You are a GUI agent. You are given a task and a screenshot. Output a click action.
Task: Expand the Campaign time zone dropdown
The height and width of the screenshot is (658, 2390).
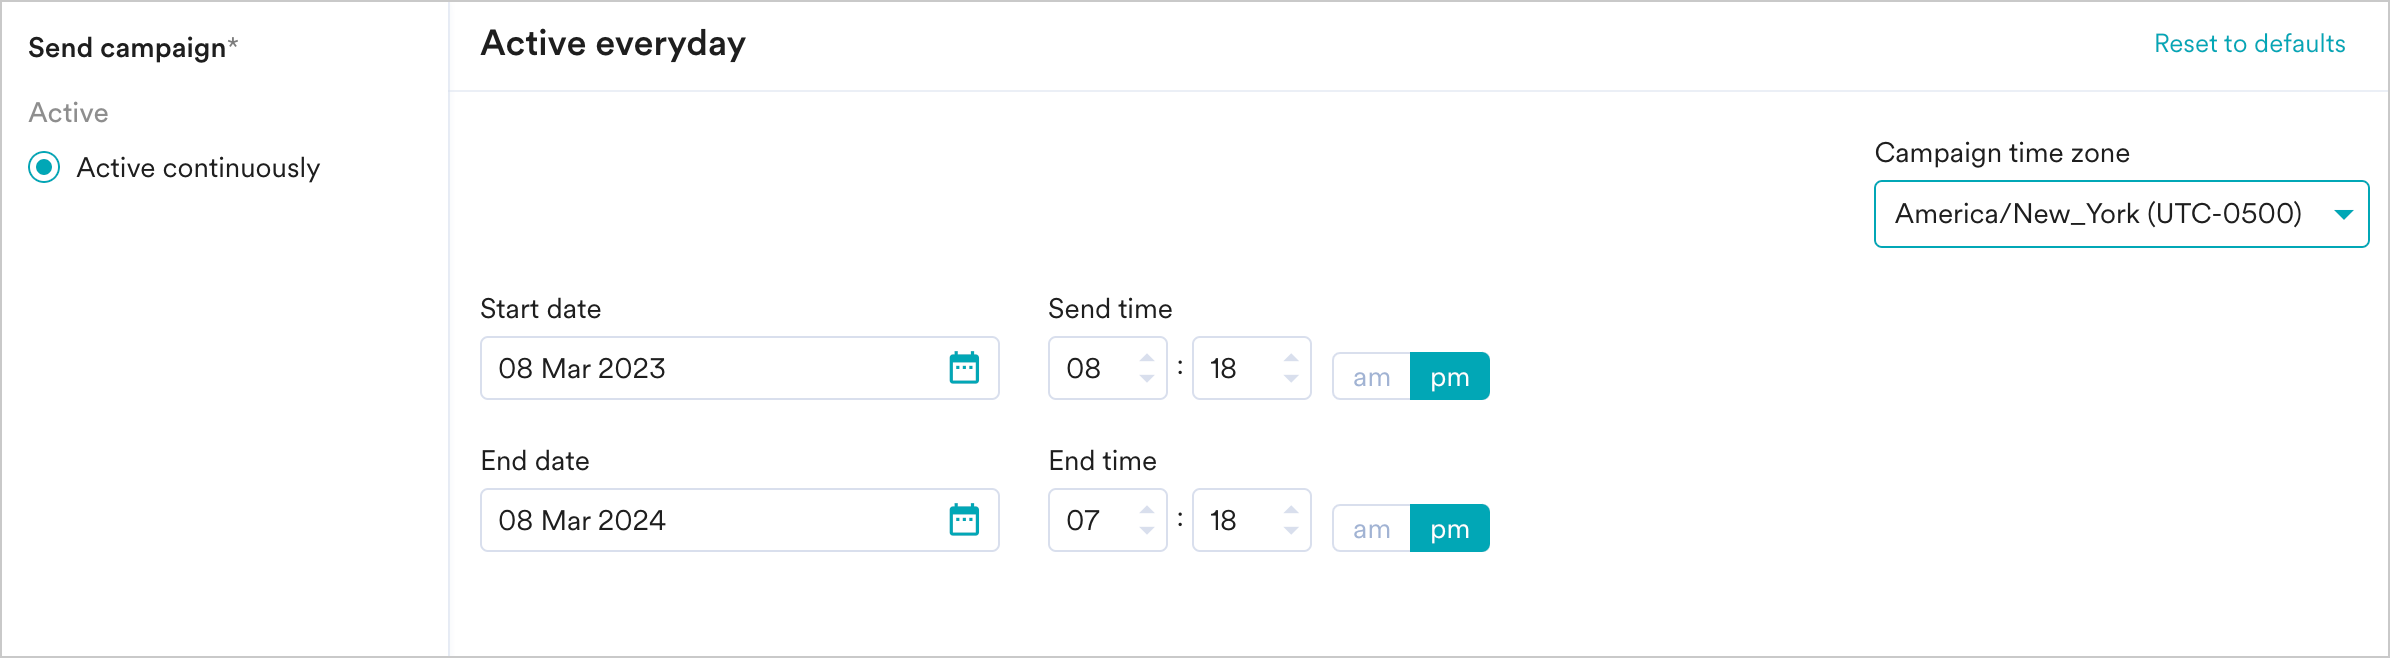click(x=2120, y=214)
